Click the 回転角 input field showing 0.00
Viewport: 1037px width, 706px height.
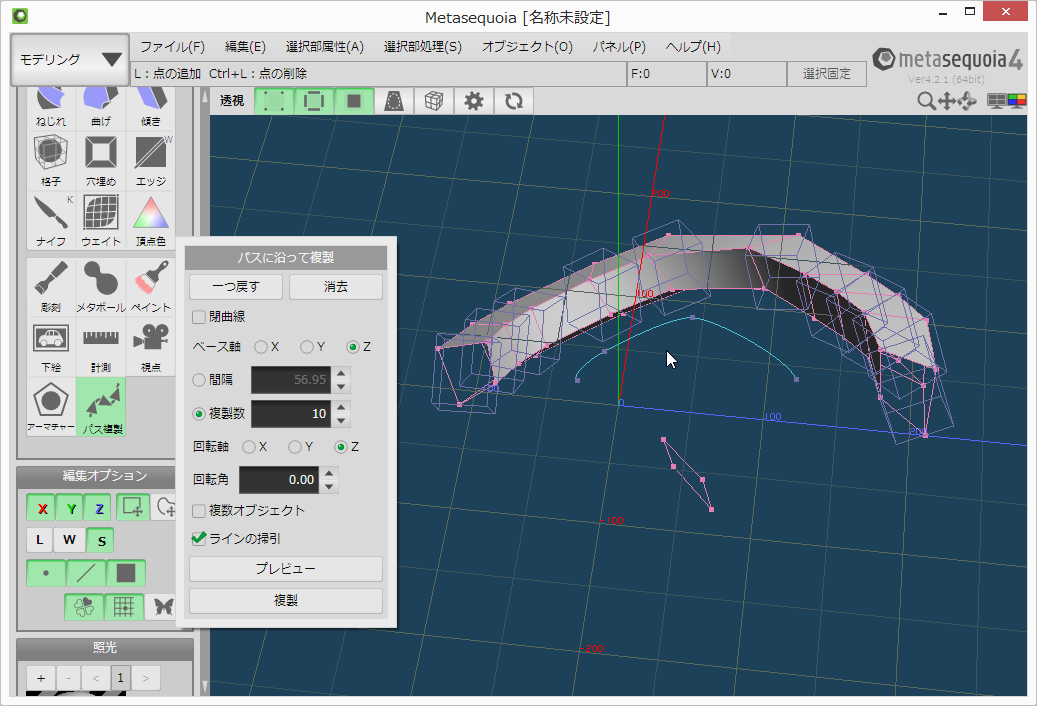[x=279, y=480]
